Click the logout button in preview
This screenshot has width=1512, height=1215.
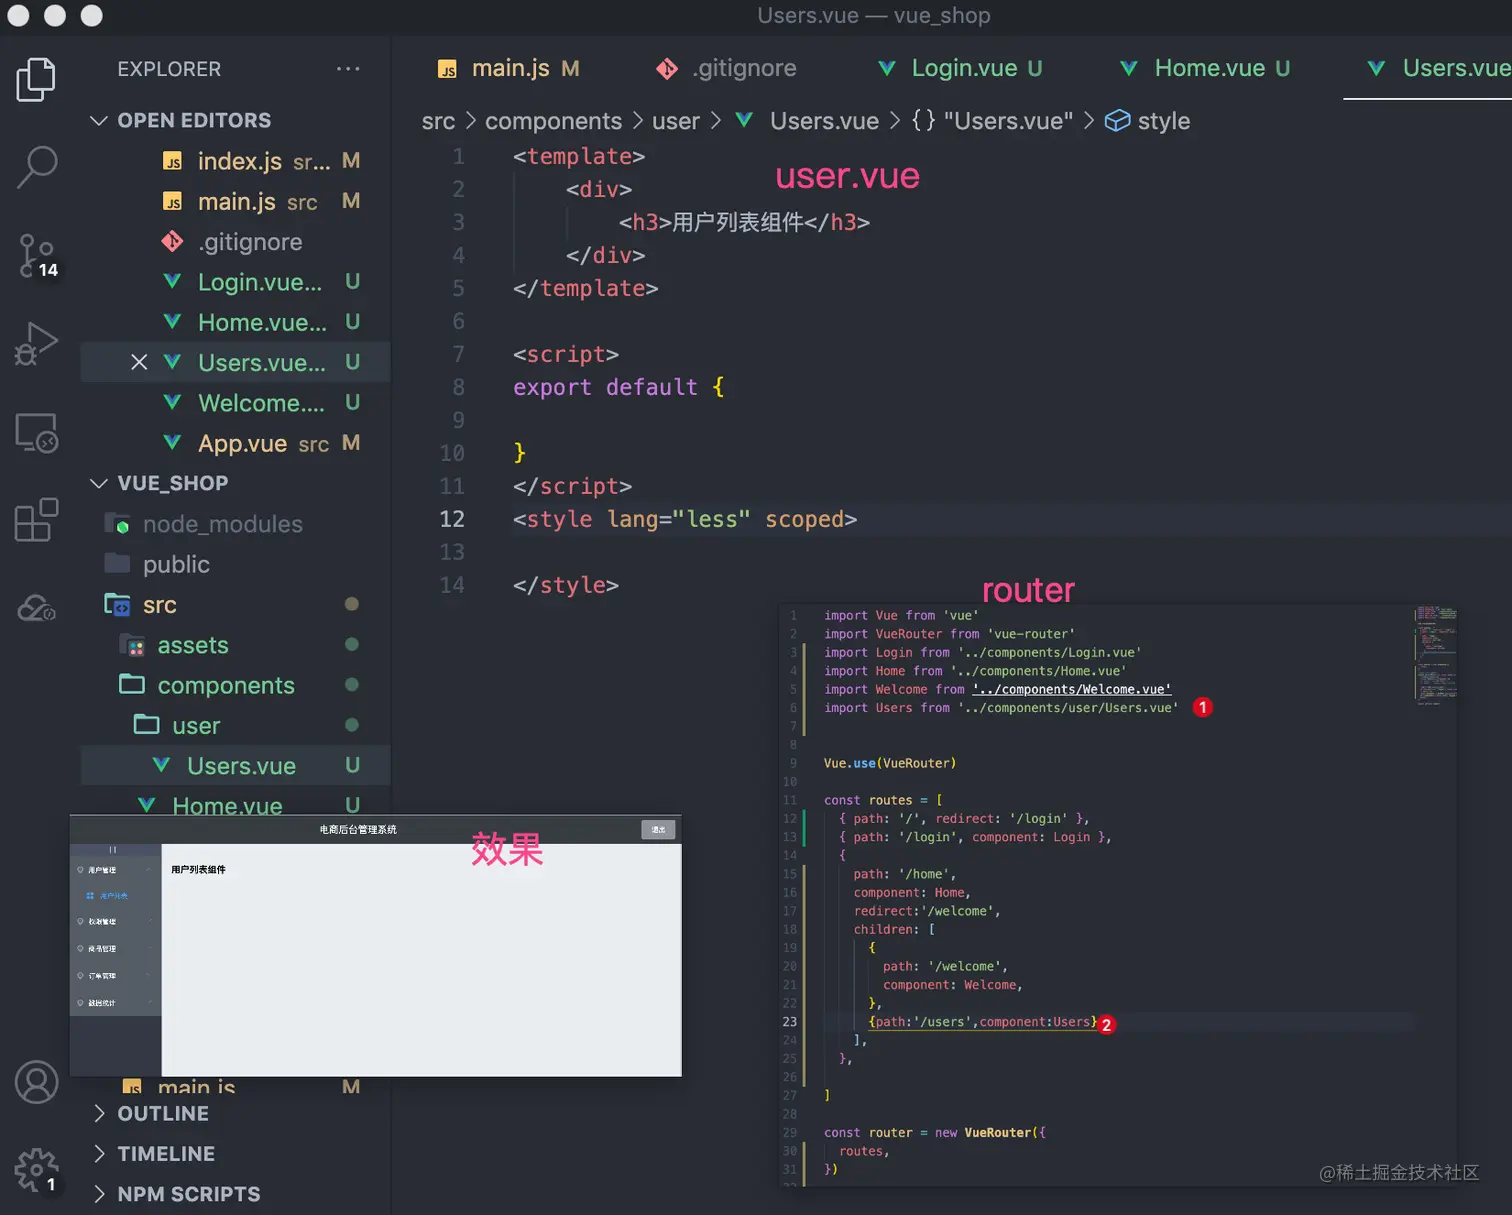(658, 829)
